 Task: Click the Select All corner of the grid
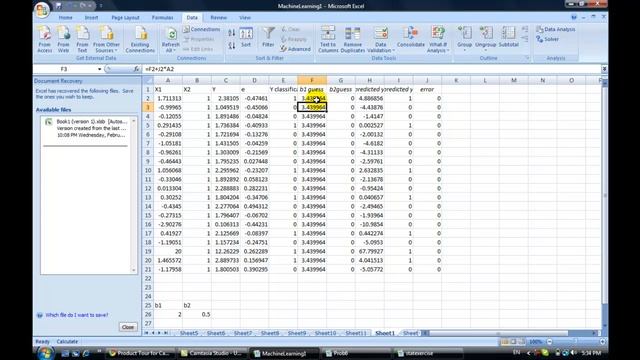click(x=147, y=80)
